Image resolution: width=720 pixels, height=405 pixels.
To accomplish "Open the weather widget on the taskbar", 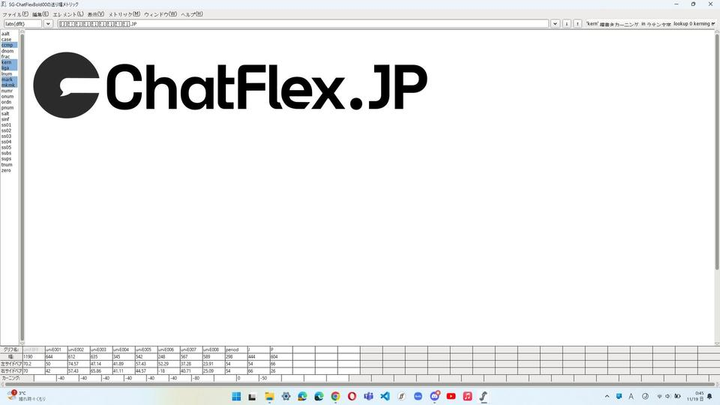I will 27,396.
